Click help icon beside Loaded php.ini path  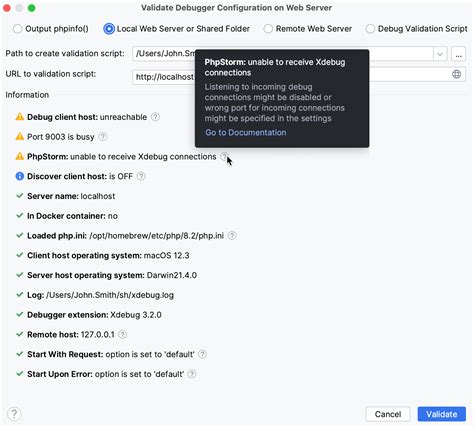(x=232, y=236)
